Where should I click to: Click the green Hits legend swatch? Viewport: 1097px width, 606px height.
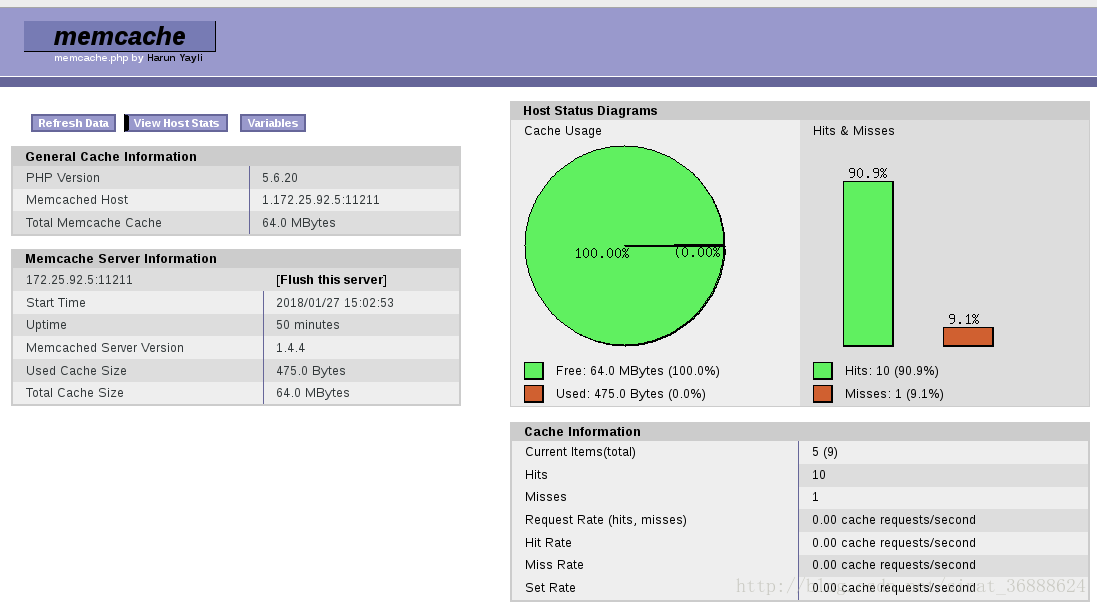coord(823,371)
